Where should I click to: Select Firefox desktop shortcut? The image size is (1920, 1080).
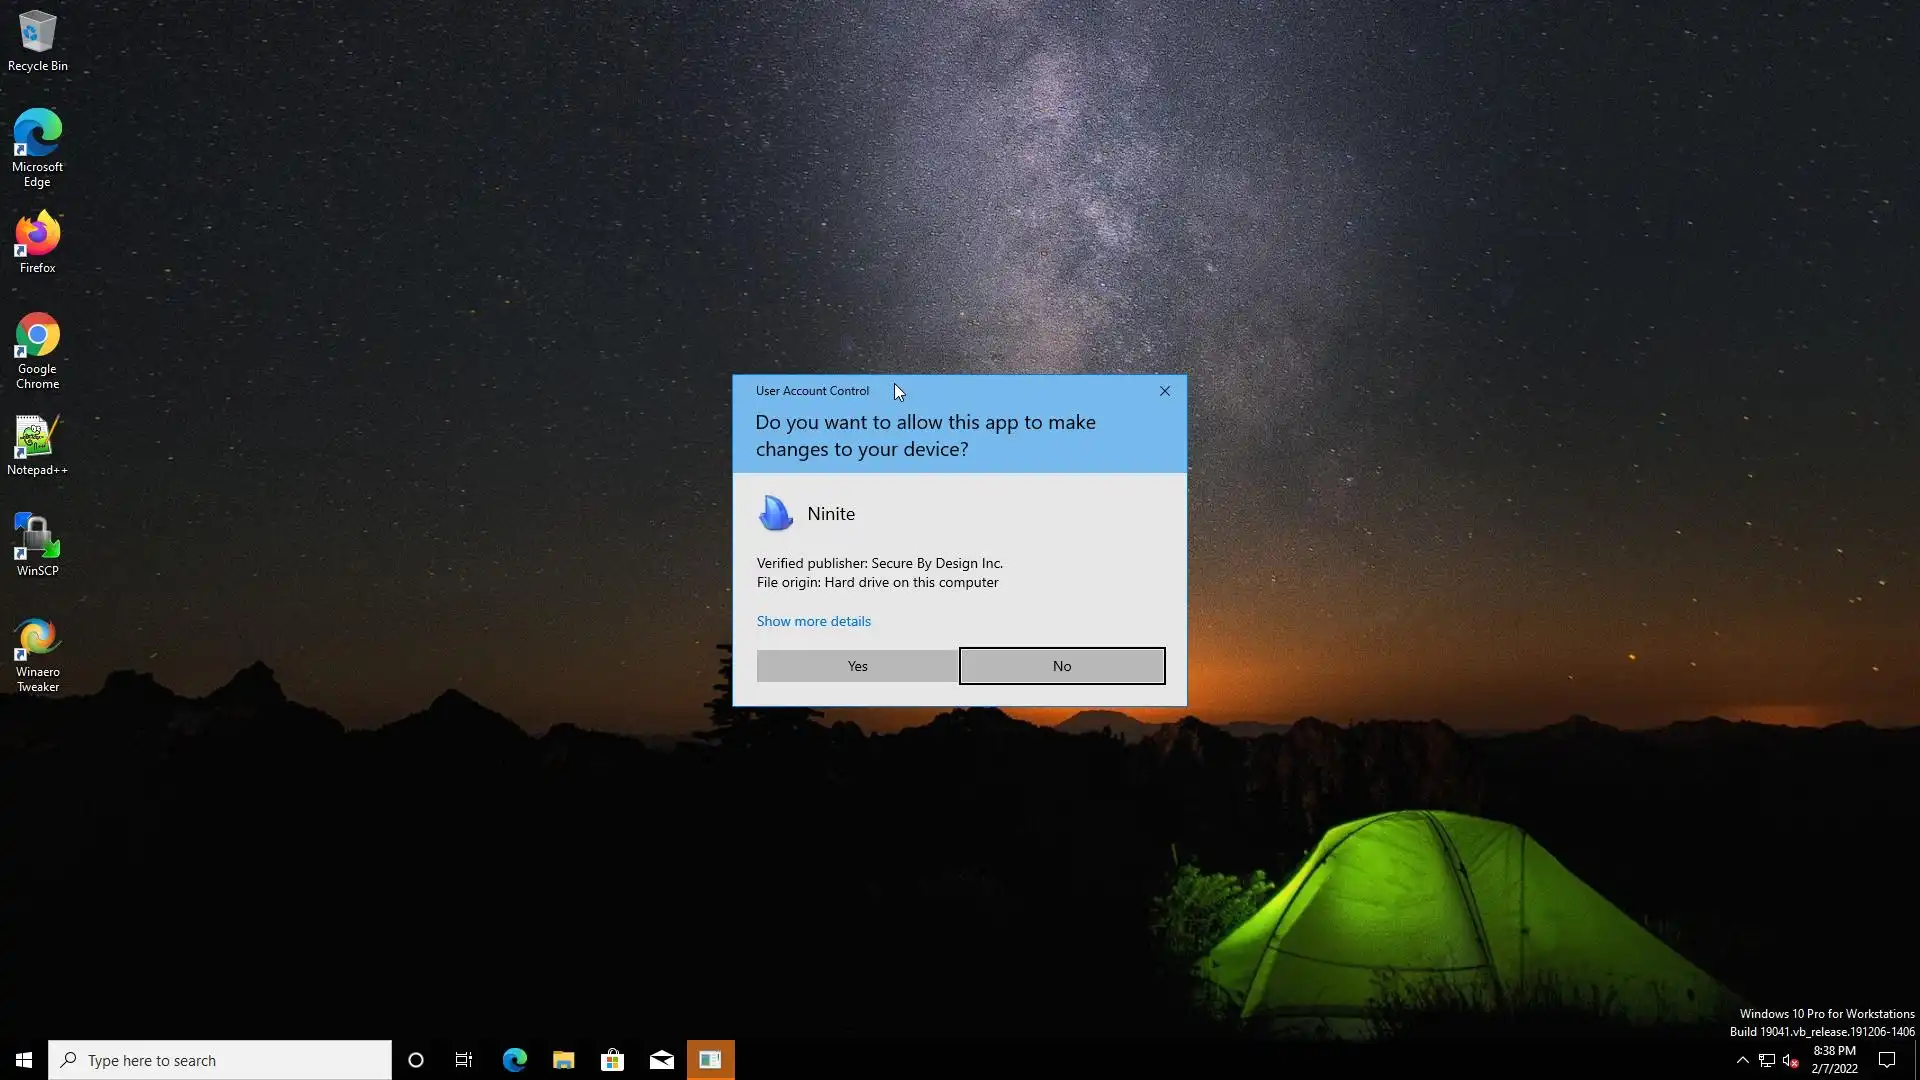coord(37,240)
